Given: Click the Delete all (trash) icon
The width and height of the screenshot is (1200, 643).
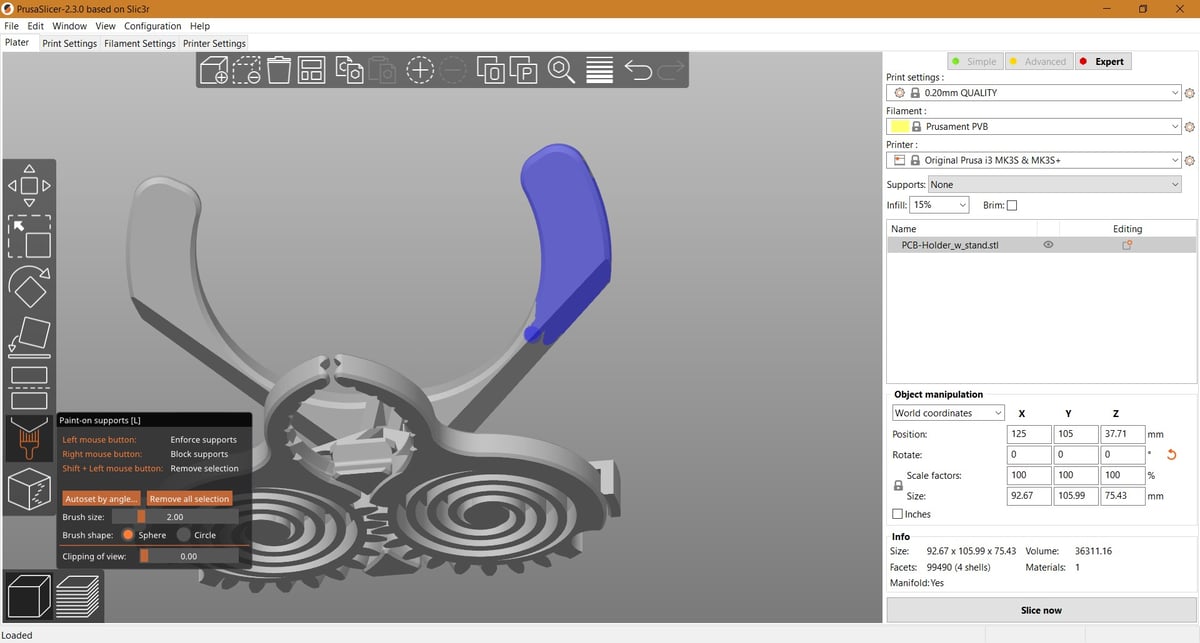Looking at the screenshot, I should [x=279, y=70].
